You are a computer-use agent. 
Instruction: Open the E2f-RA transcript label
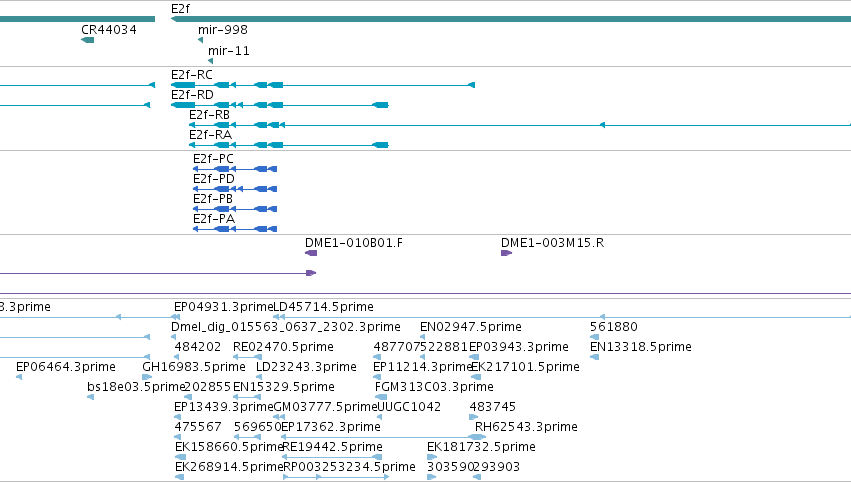(x=210, y=135)
